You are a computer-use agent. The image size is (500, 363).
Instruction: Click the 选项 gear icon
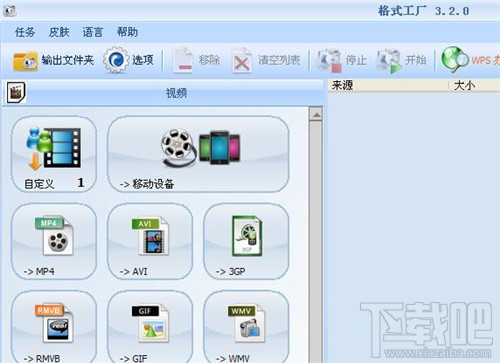[116, 60]
